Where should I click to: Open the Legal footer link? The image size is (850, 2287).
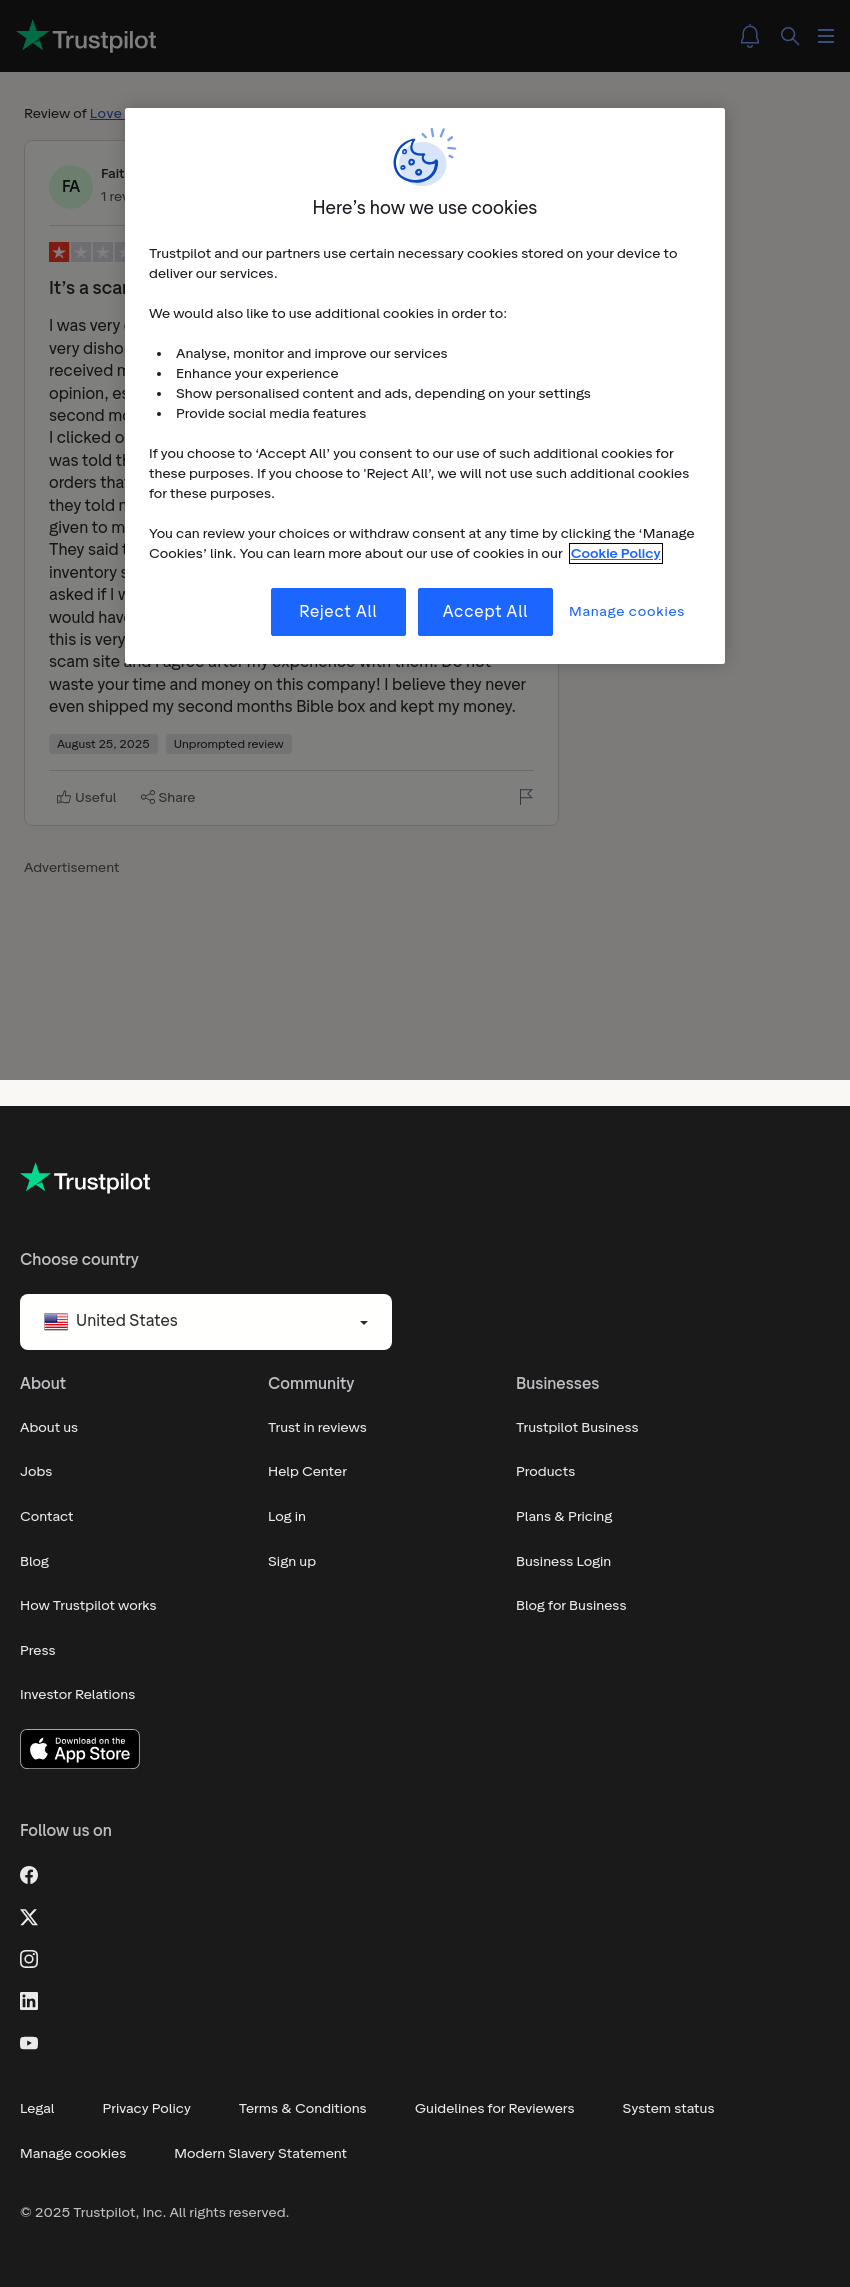coord(37,2109)
